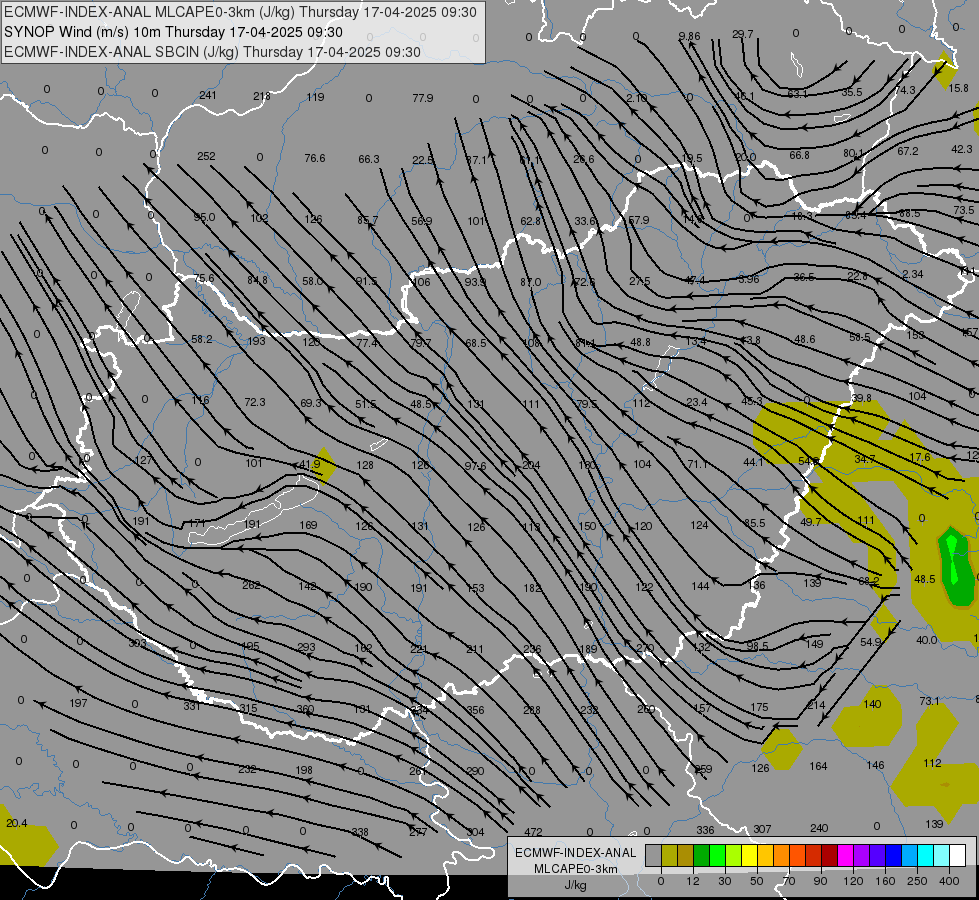Click the 259 value on map
Viewport: 979px width, 900px height.
tap(704, 769)
